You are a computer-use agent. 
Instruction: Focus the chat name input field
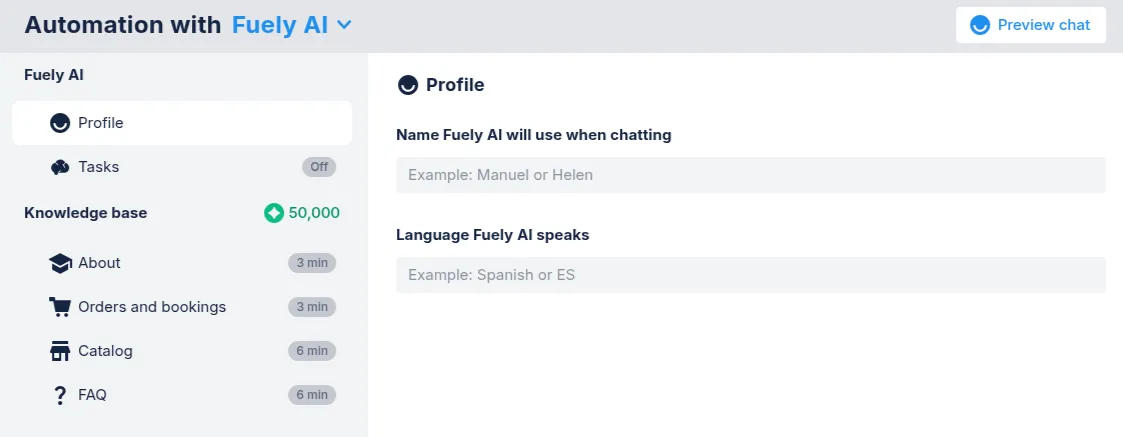click(751, 175)
